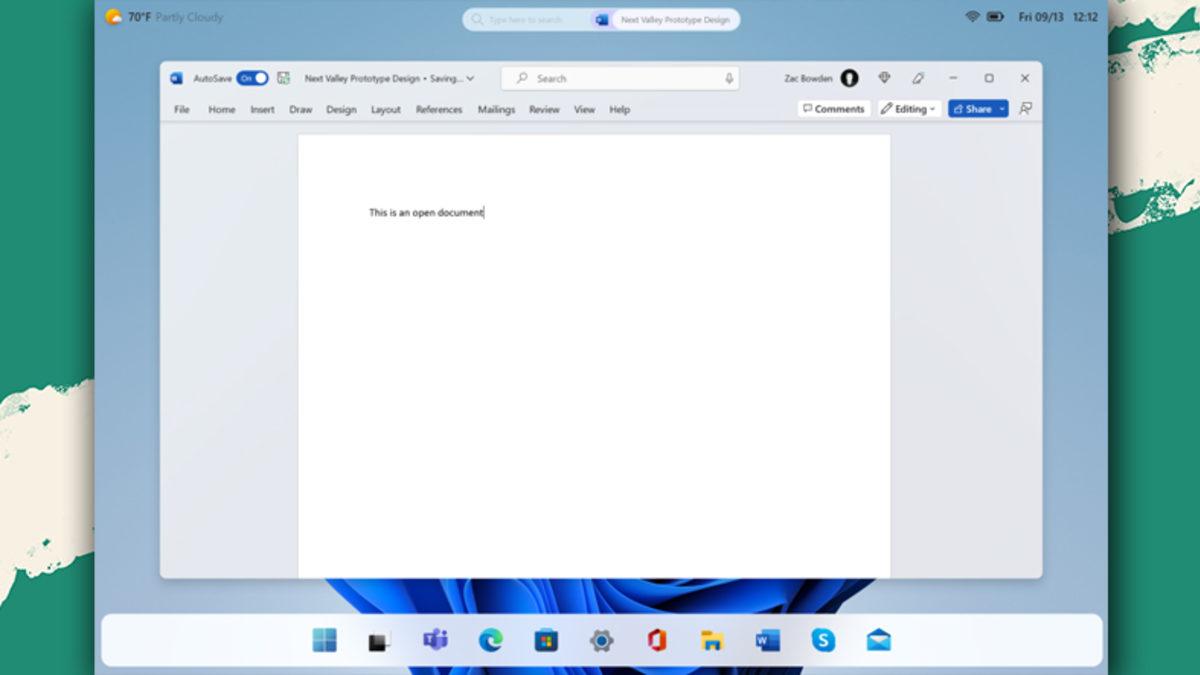Open the File menu
This screenshot has width=1200, height=675.
click(x=182, y=109)
